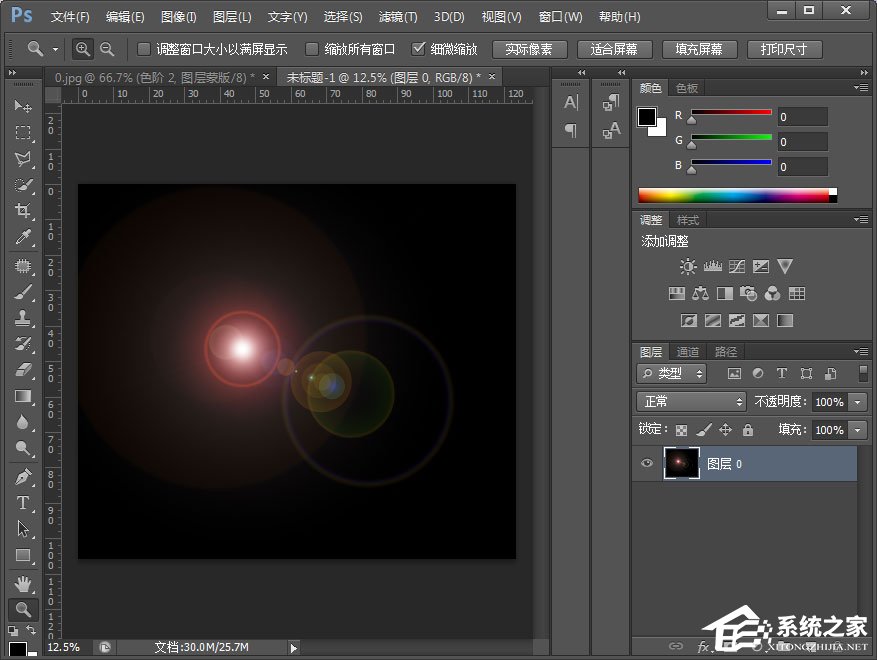Select the Brush tool

(x=23, y=293)
